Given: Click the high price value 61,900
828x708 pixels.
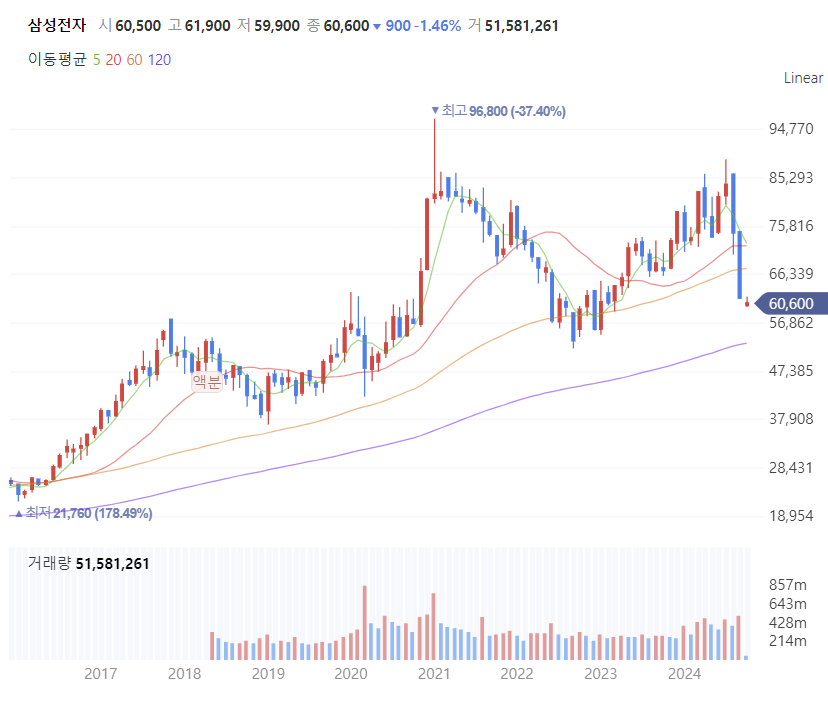Looking at the screenshot, I should (x=208, y=25).
